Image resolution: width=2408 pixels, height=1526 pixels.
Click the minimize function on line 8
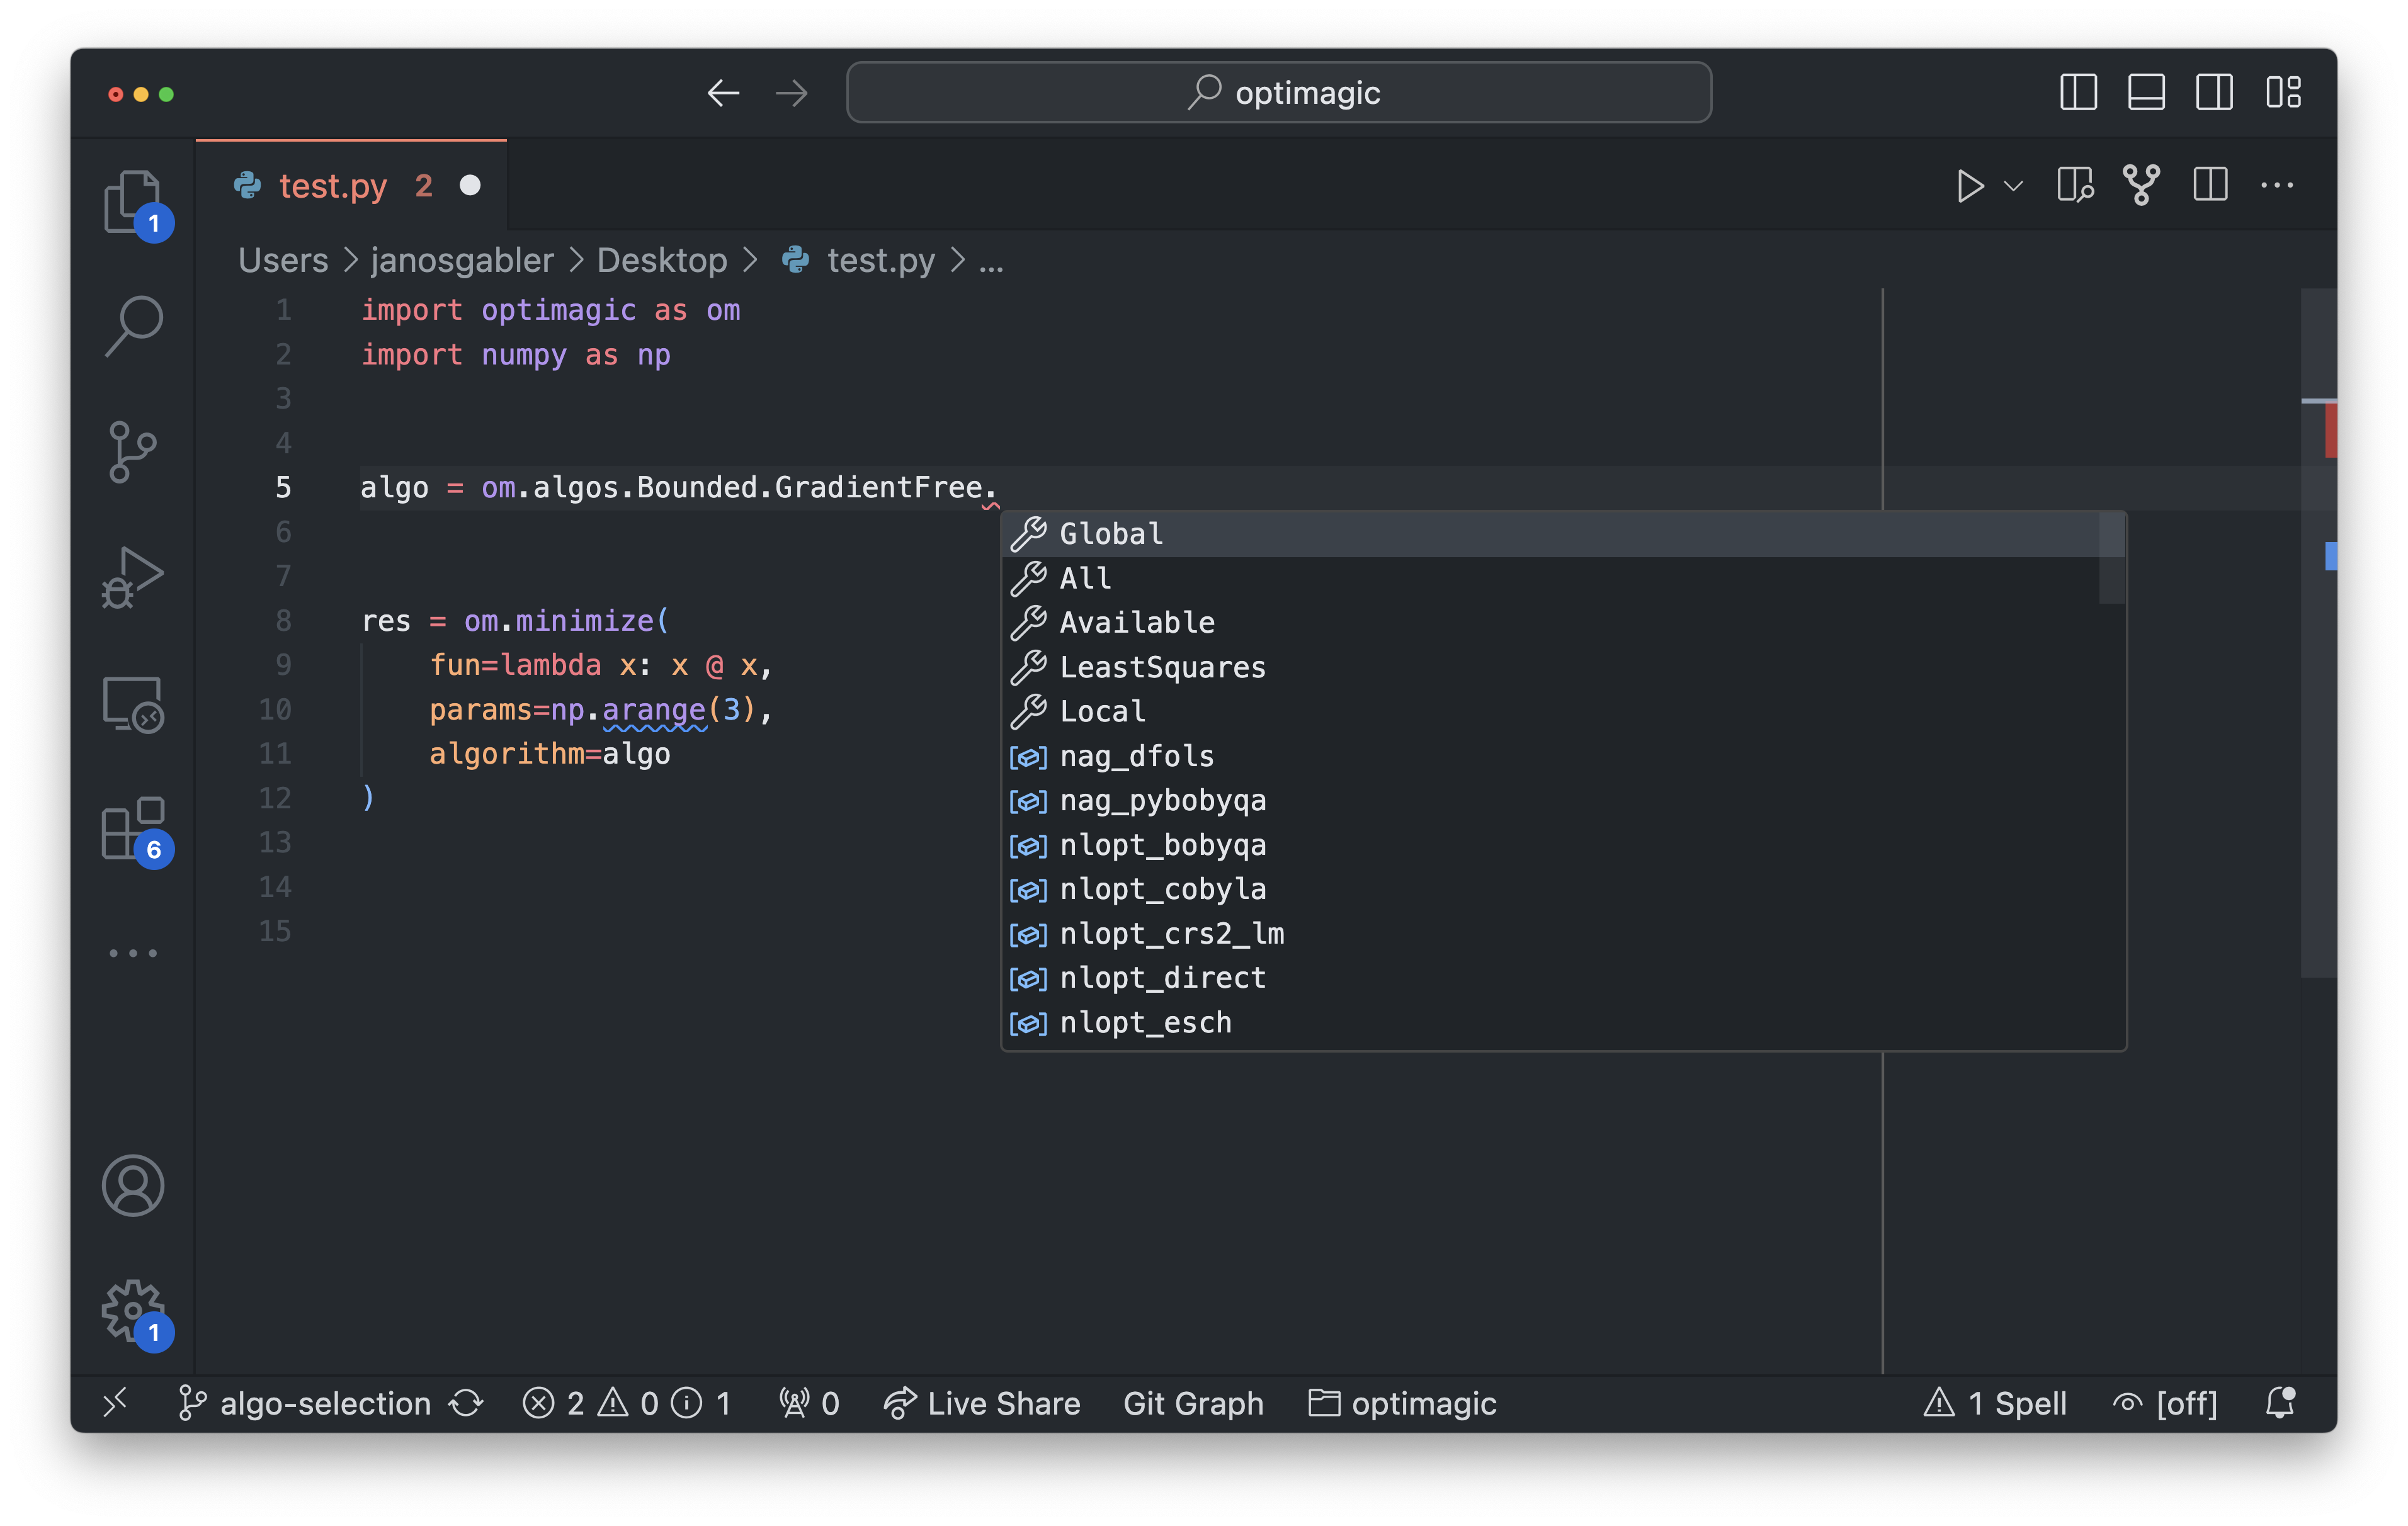coord(584,621)
